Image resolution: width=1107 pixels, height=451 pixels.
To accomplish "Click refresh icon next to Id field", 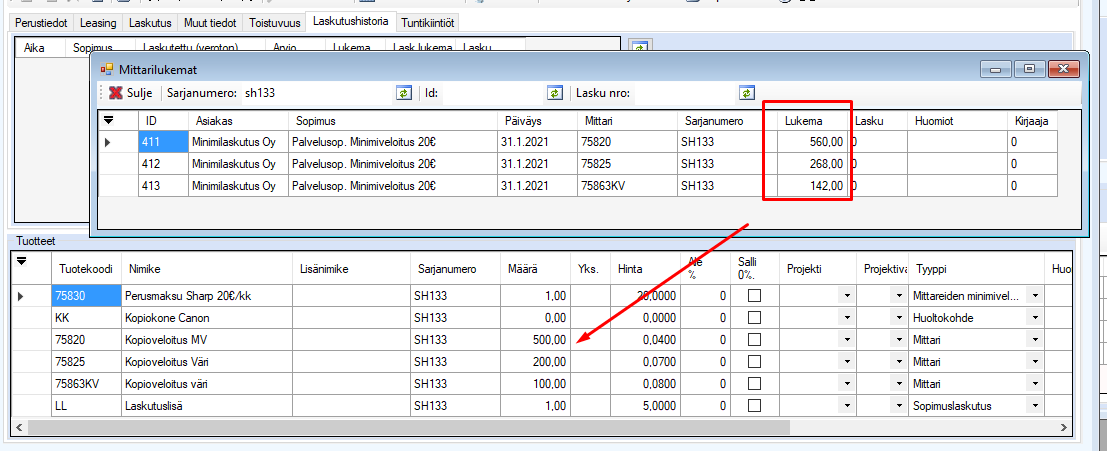I will tap(554, 92).
